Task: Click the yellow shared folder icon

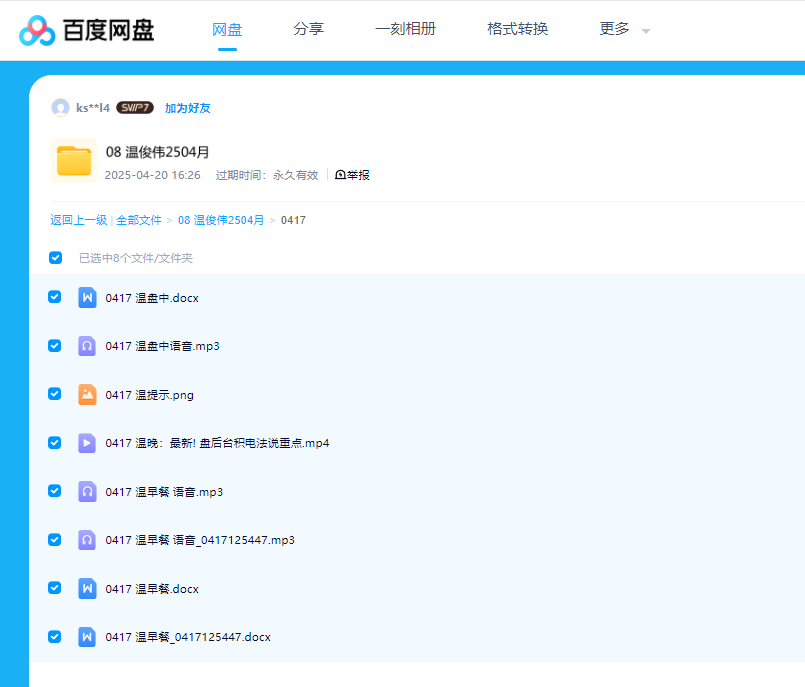Action: 74,161
